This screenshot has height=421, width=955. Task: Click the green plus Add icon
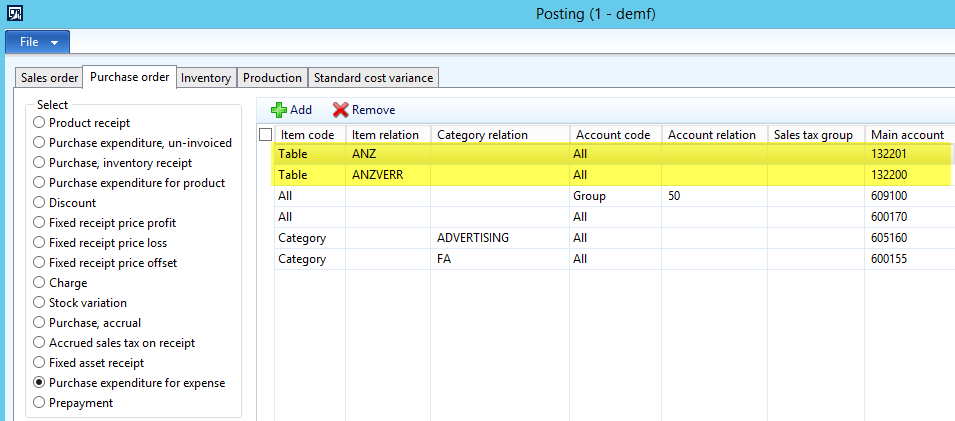click(x=279, y=110)
